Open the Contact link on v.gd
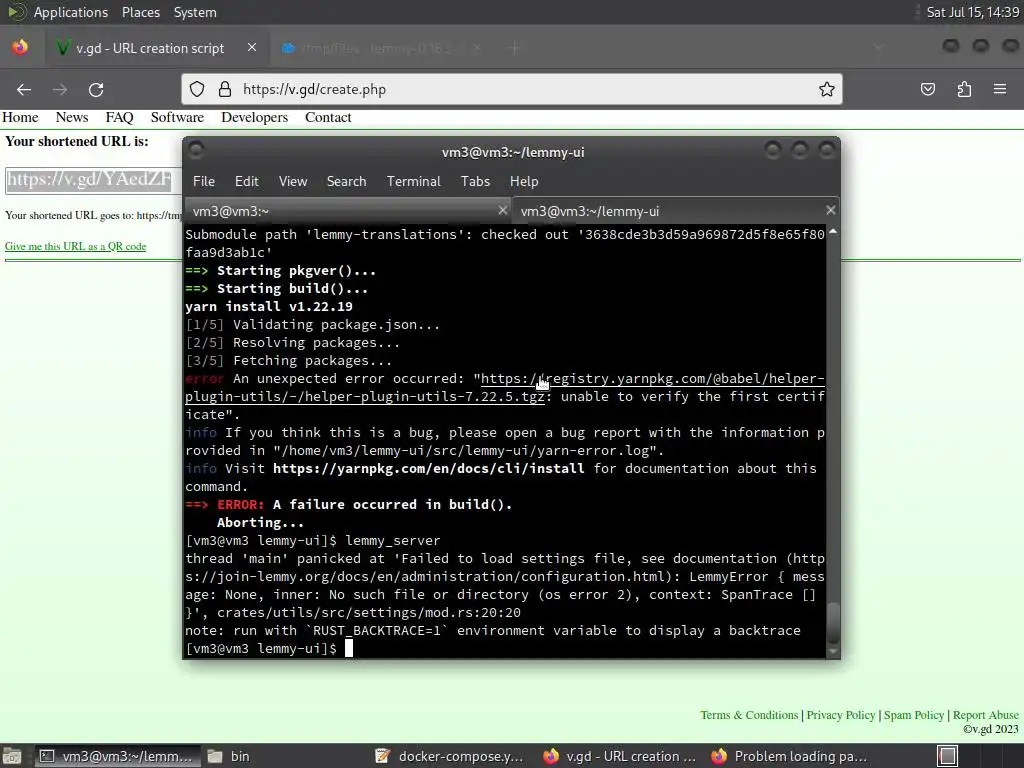Viewport: 1024px width, 768px height. coord(328,118)
